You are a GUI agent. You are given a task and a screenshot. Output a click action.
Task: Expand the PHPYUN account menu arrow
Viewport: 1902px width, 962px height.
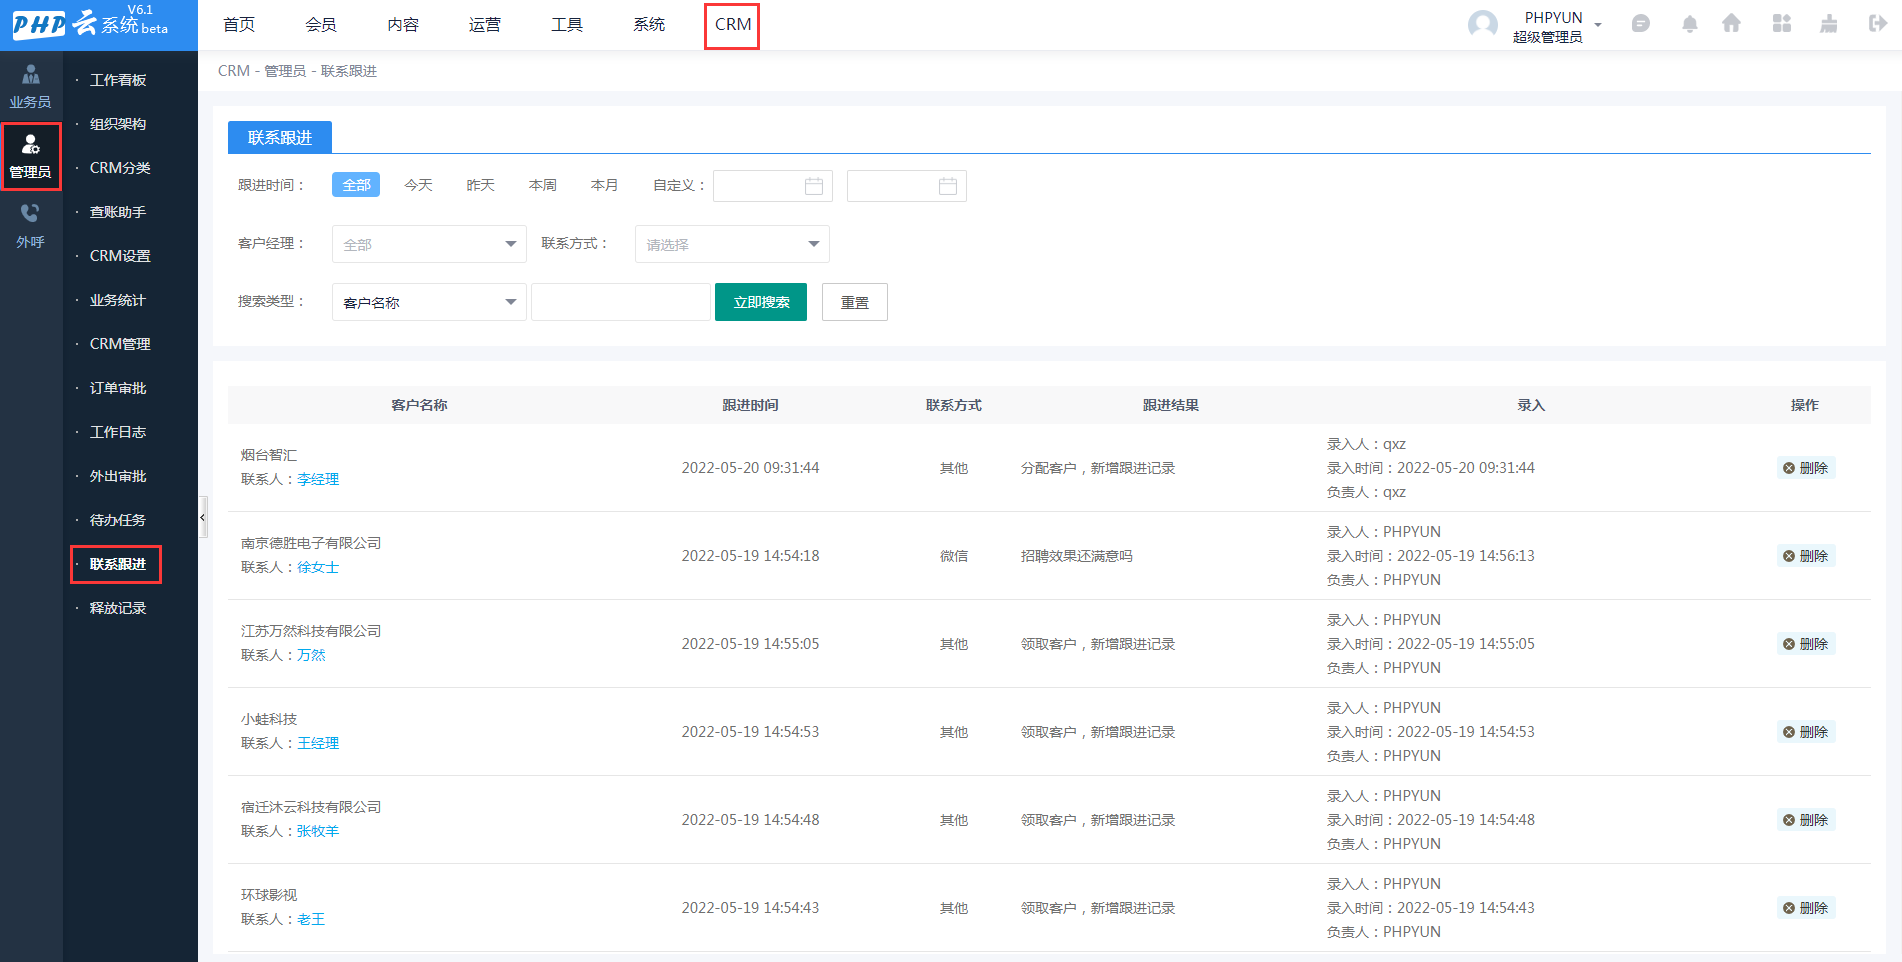1598,25
